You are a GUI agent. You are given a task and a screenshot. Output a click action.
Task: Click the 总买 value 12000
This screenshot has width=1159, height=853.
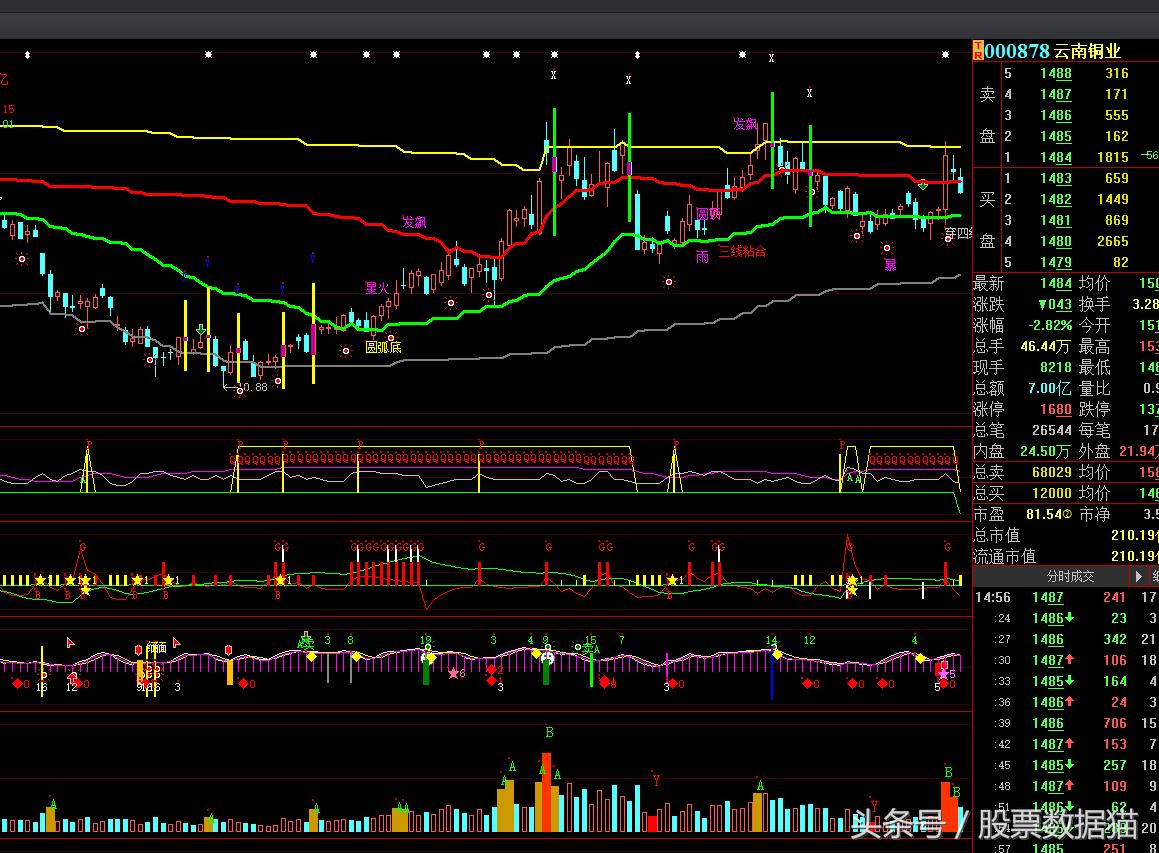tap(1051, 493)
